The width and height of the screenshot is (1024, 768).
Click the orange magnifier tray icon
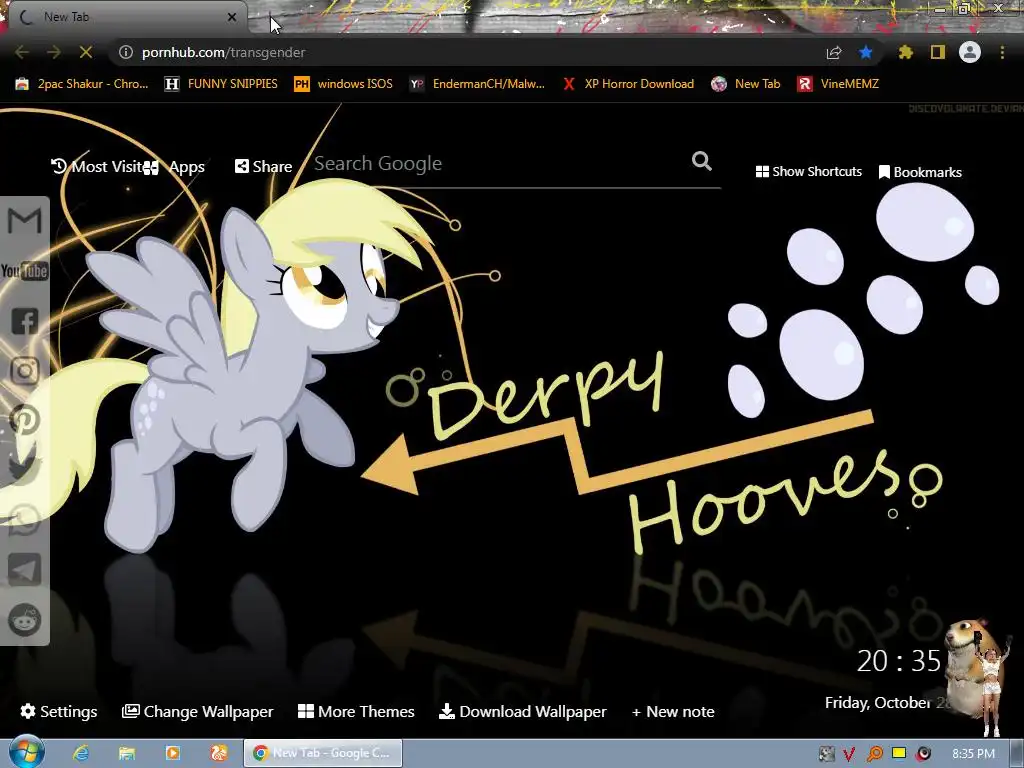click(x=874, y=754)
